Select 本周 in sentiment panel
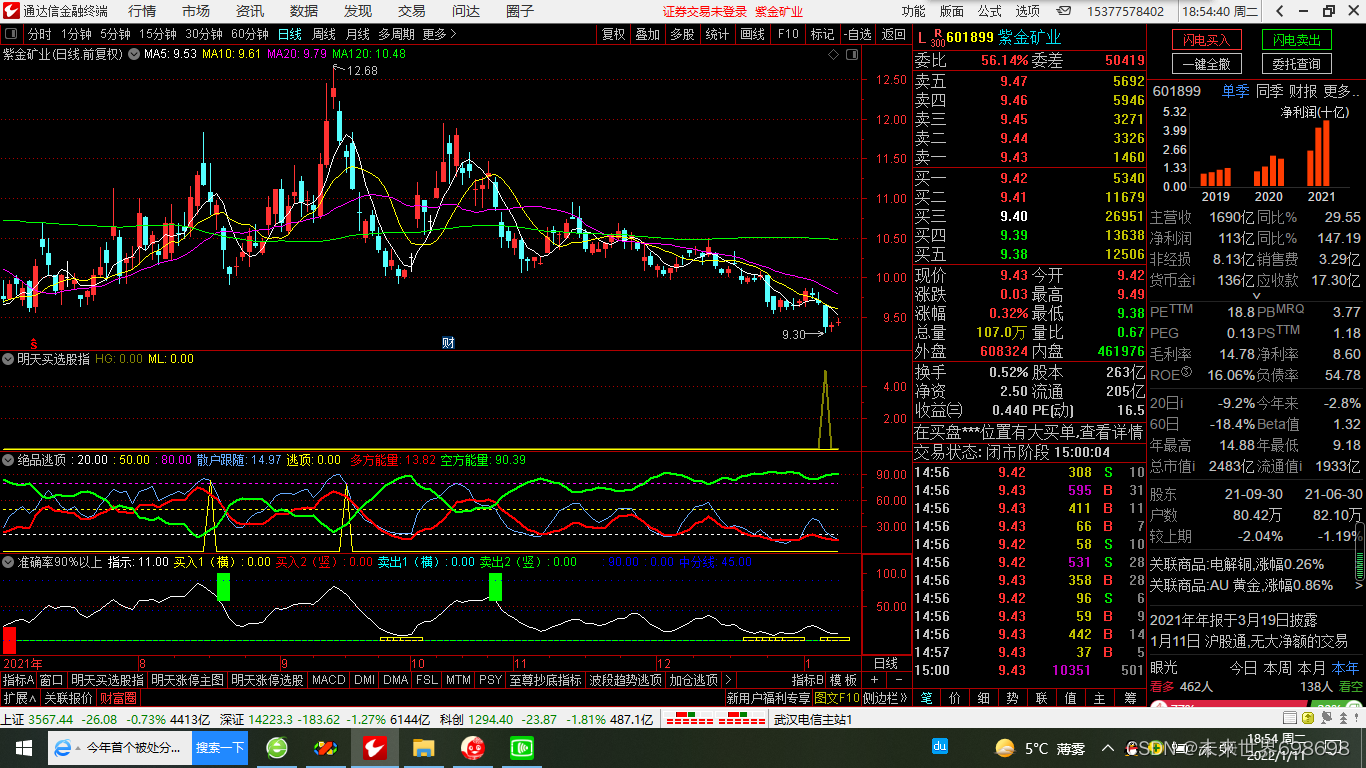This screenshot has height=768, width=1366. click(x=1277, y=668)
